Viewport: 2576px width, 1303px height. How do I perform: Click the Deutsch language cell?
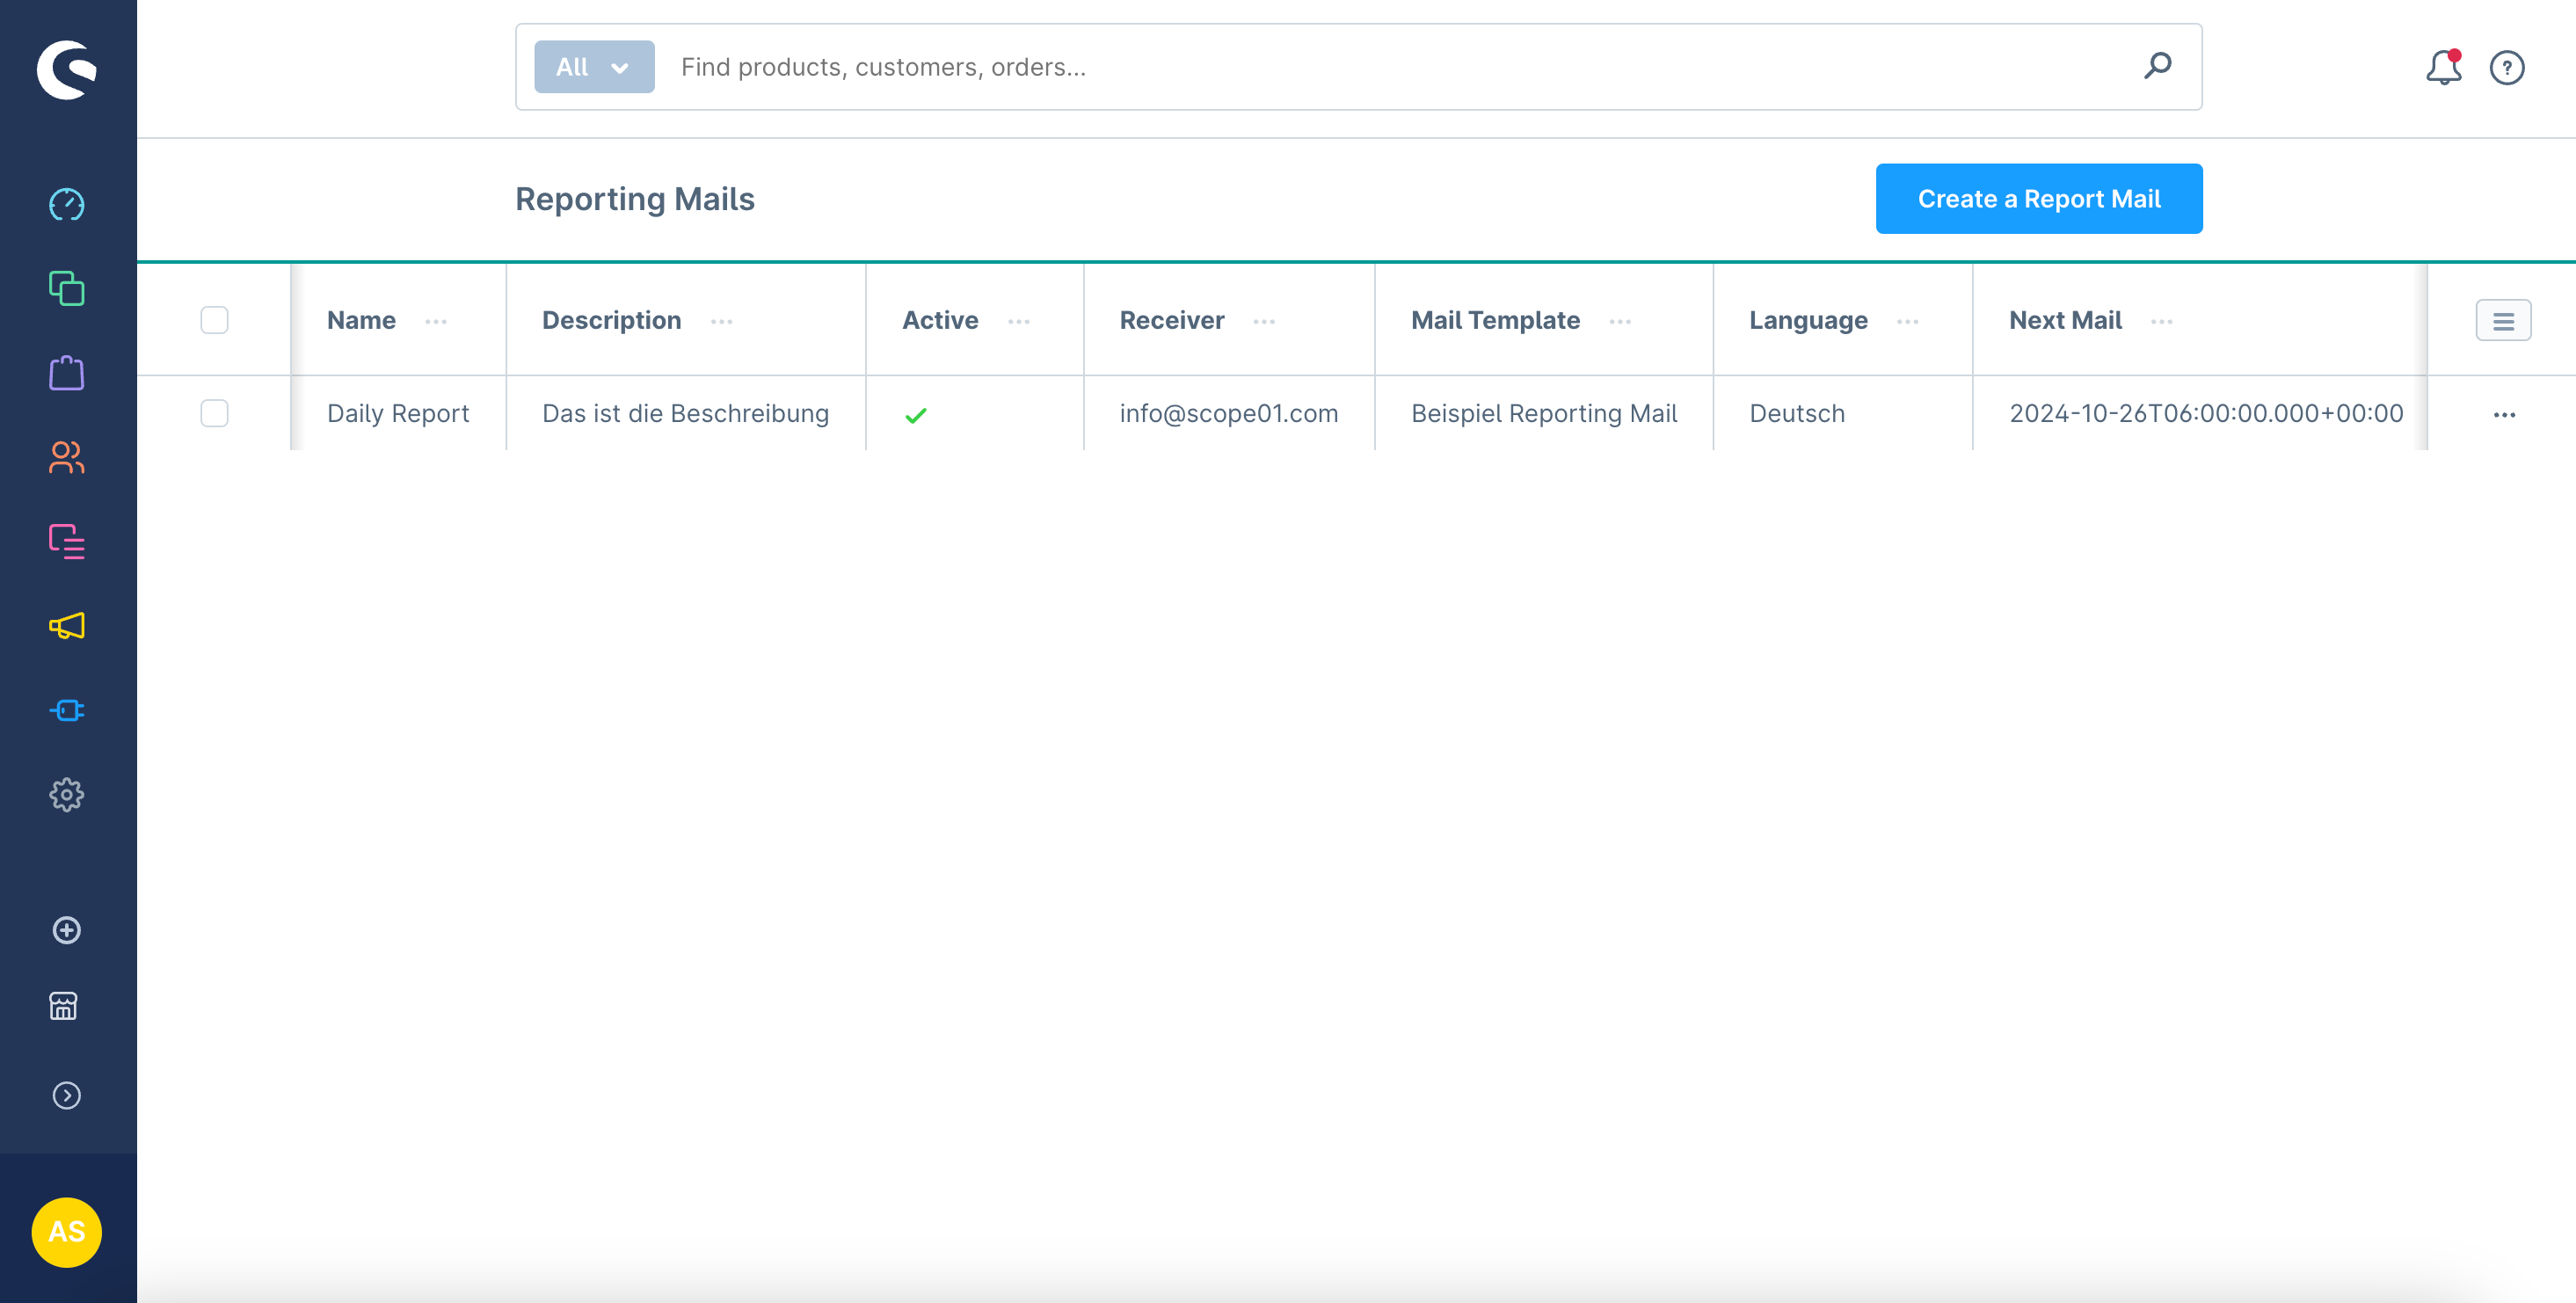click(1797, 413)
